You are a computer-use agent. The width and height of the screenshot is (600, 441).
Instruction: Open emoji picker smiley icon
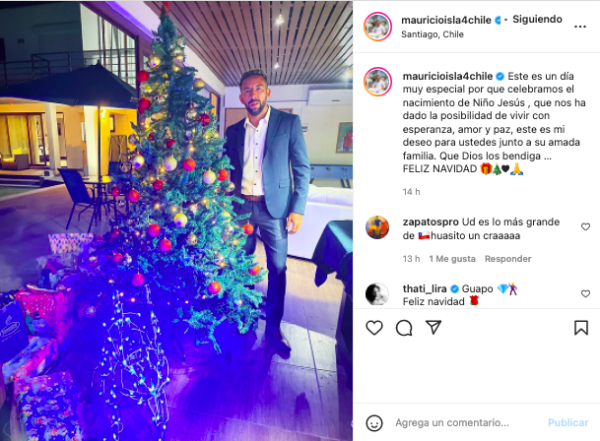[x=374, y=423]
